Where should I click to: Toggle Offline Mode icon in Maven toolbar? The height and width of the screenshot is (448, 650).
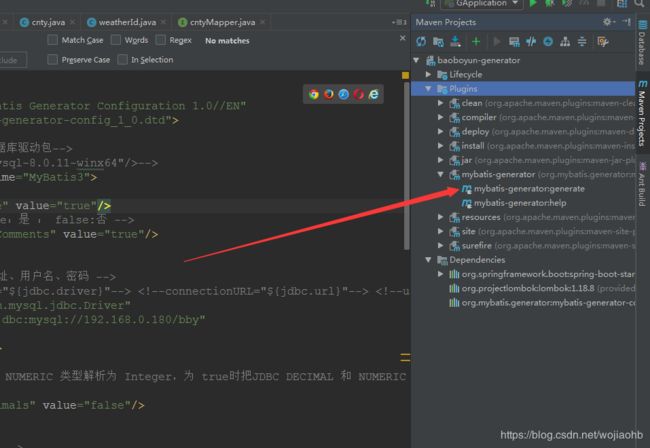pyautogui.click(x=531, y=41)
